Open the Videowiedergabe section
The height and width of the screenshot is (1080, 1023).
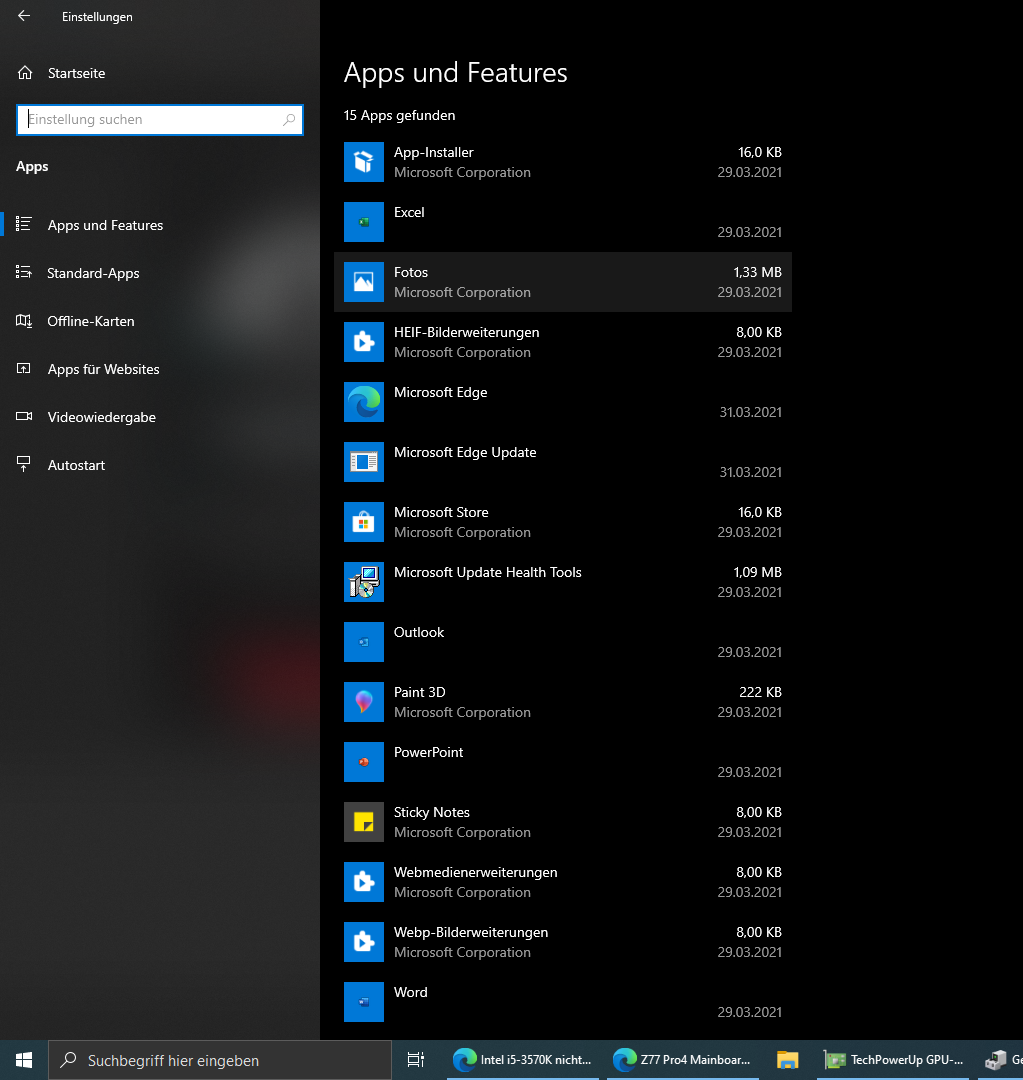(160, 417)
